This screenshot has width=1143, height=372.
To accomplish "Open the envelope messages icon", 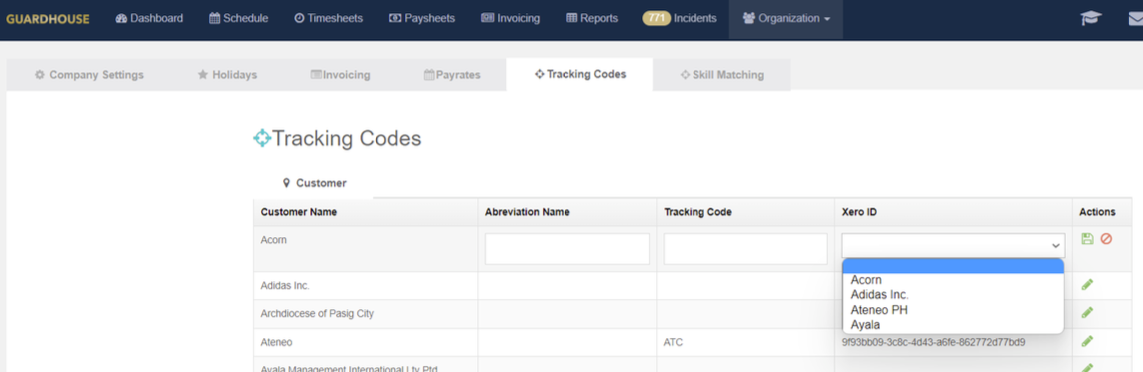I will click(x=1135, y=19).
